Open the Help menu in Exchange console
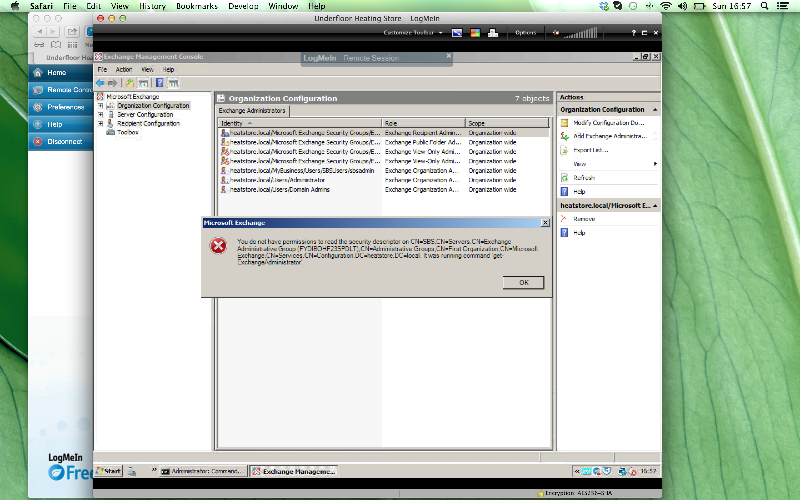The width and height of the screenshot is (800, 500). [168, 69]
